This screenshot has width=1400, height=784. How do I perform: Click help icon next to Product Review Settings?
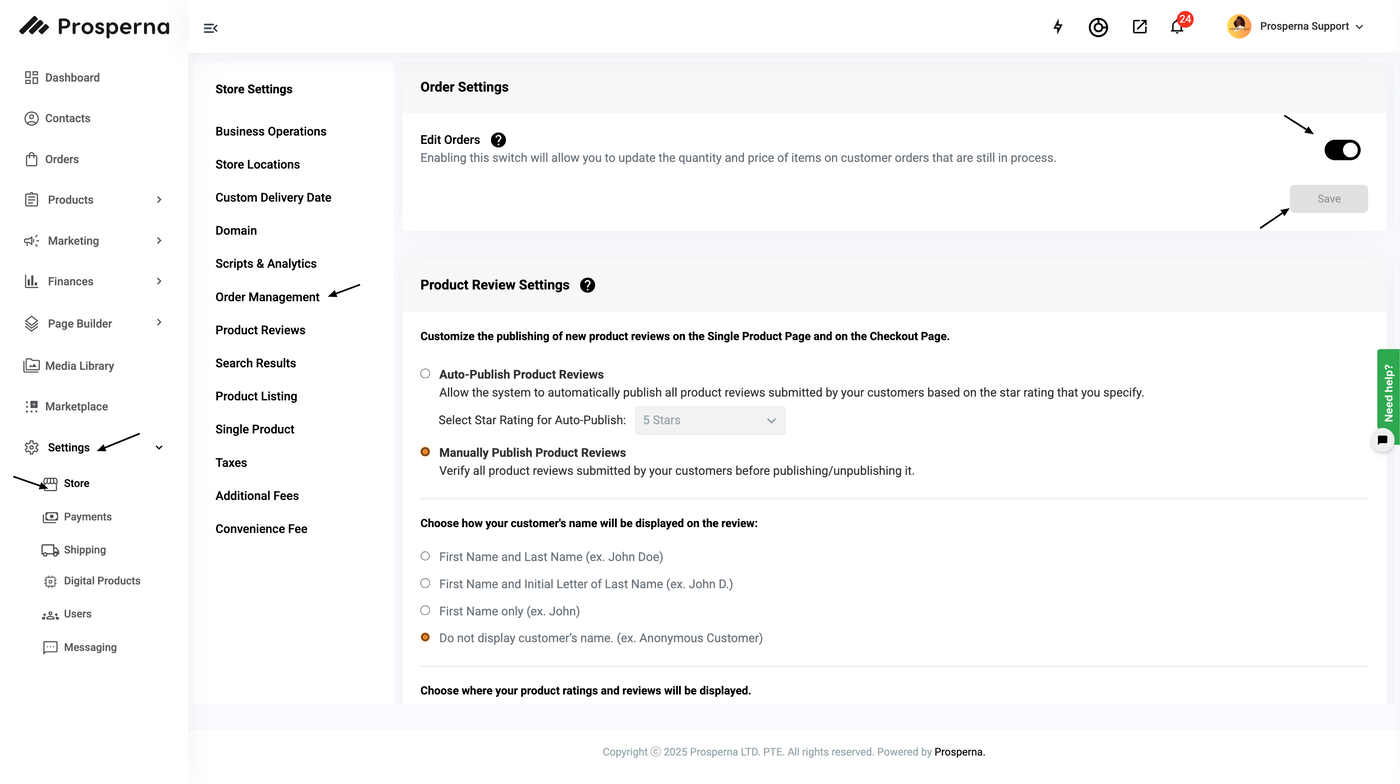587,285
